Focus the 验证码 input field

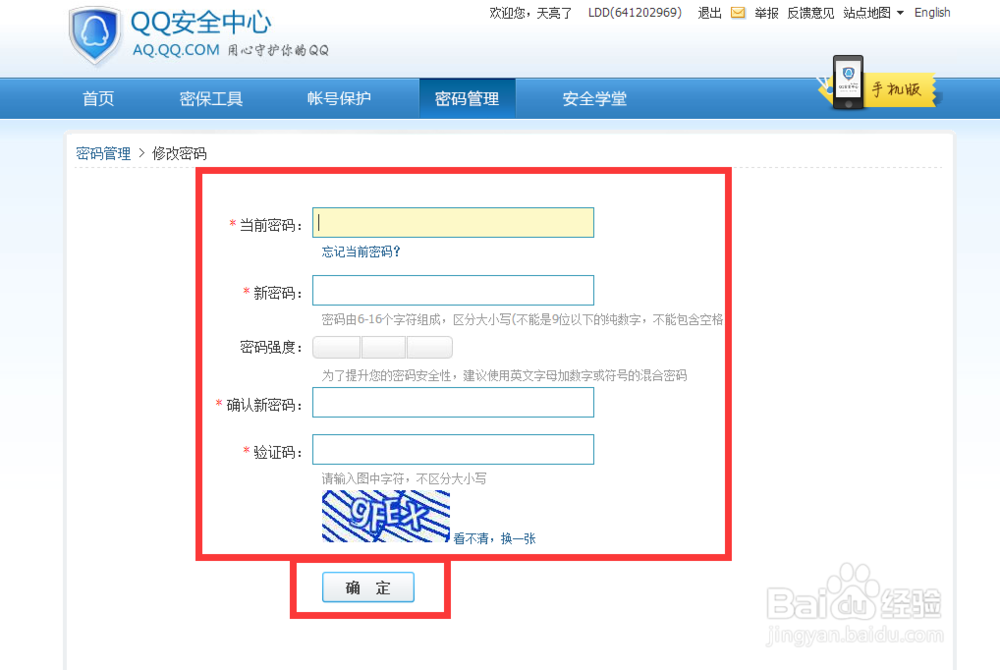pyautogui.click(x=453, y=449)
